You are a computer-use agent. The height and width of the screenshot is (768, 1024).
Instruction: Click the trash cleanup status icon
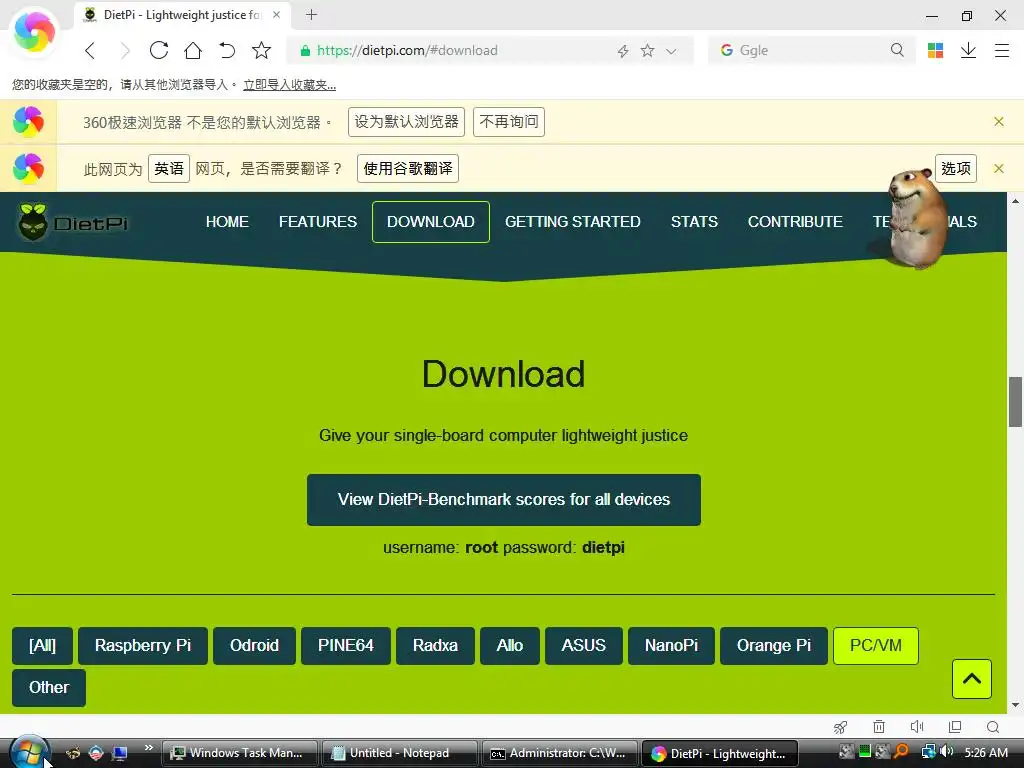879,727
